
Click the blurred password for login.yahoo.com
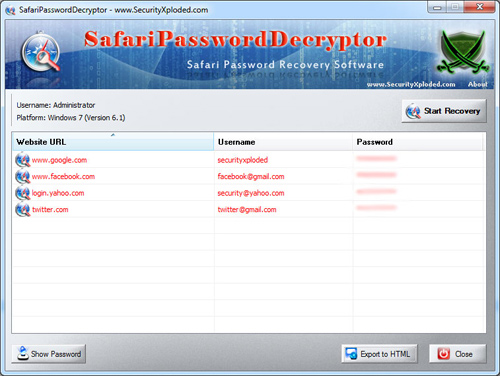pos(376,191)
